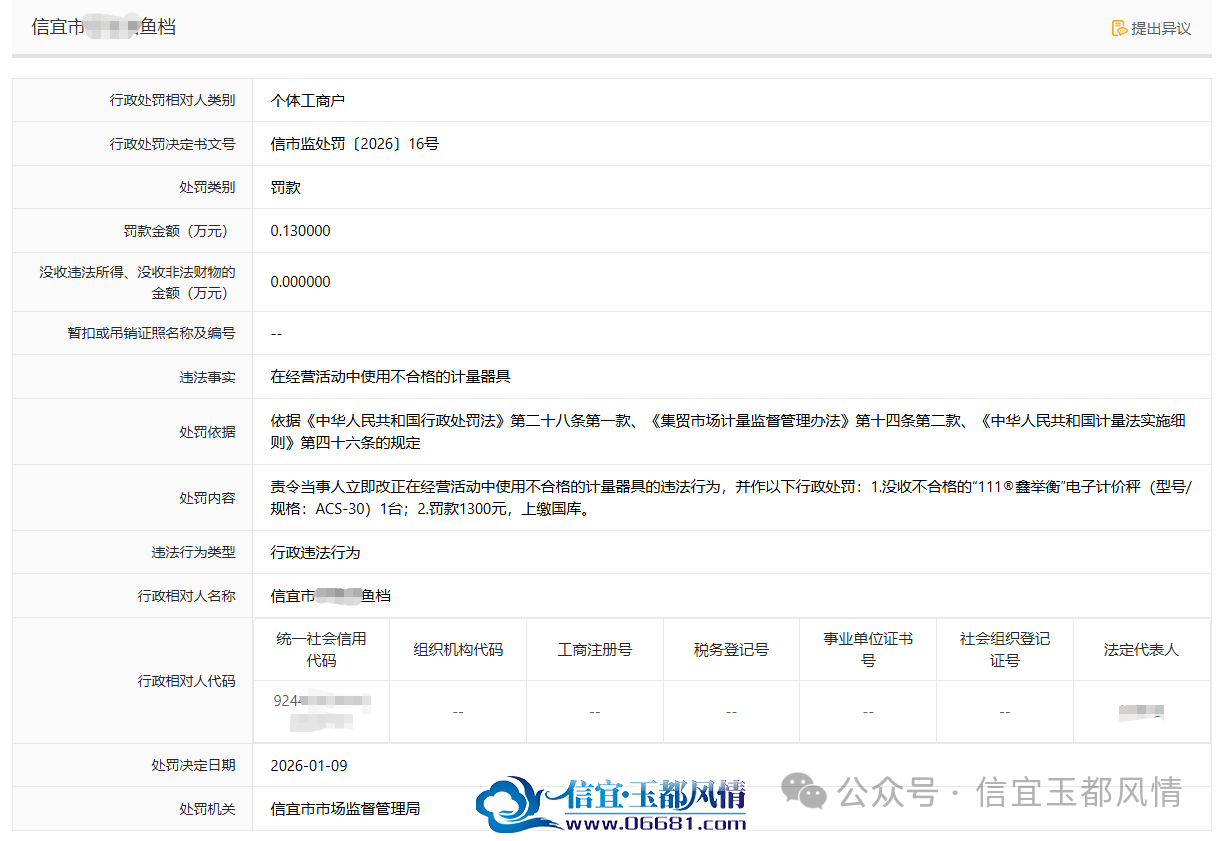This screenshot has width=1222, height=841.
Task: Click the 违法事实 description text
Action: point(390,377)
